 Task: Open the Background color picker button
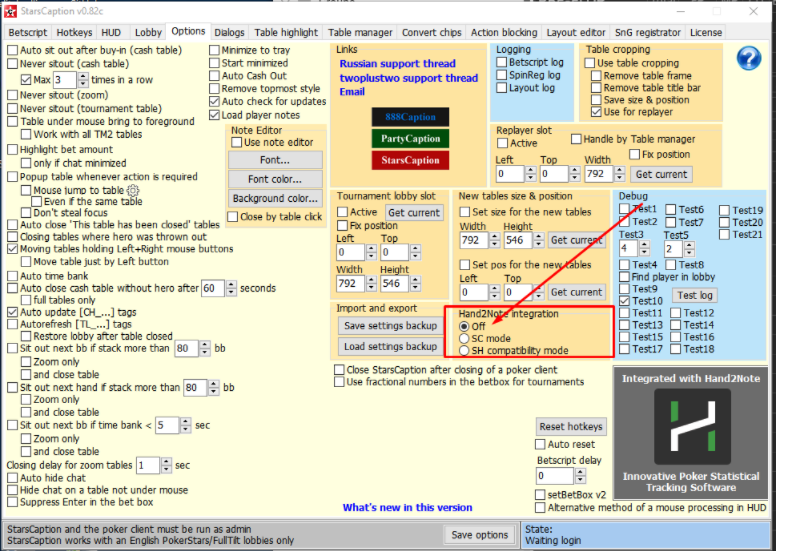coord(275,198)
